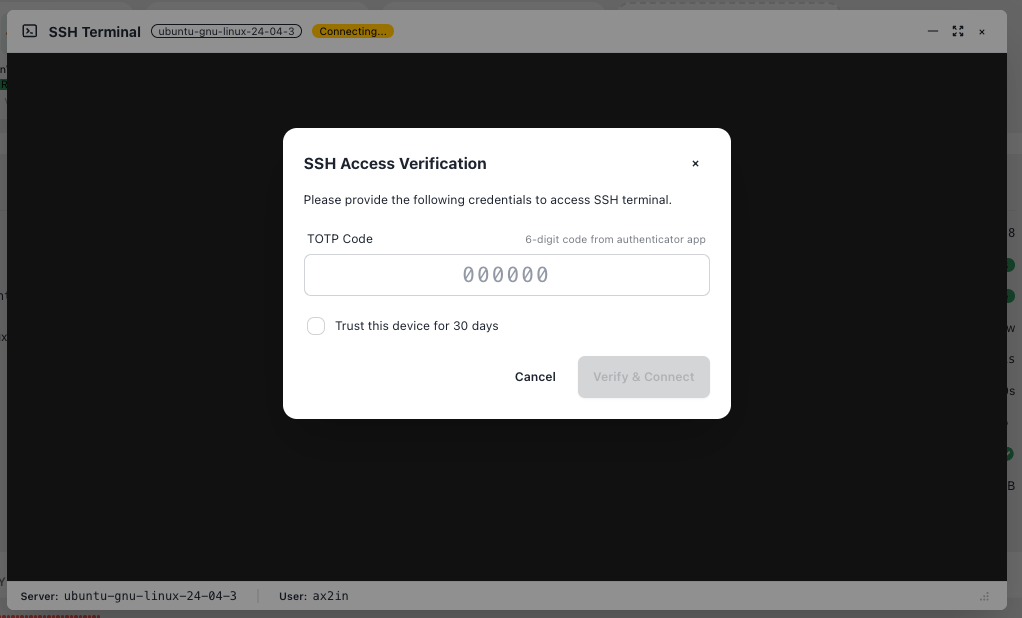The image size is (1022, 618).
Task: Click the Trust this device label text
Action: 416,326
